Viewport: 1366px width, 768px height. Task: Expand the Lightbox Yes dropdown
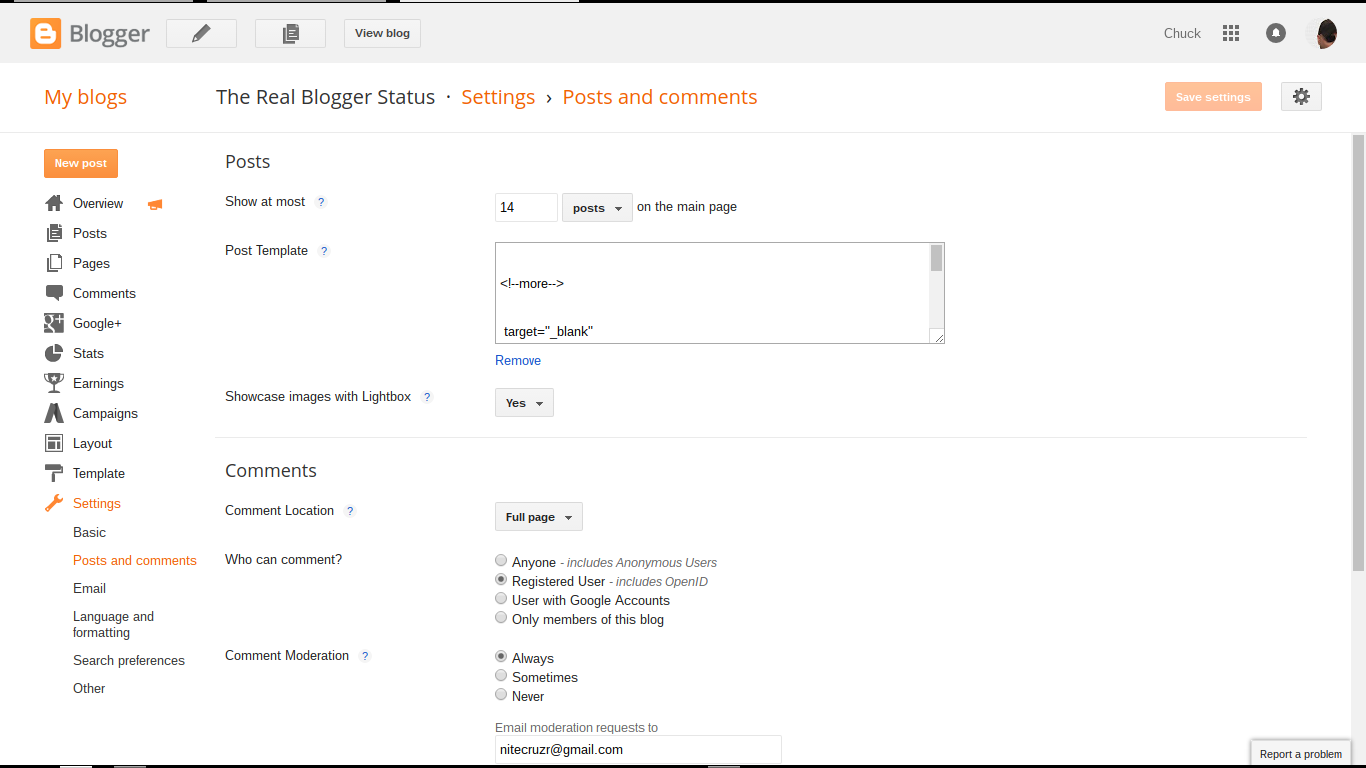(x=524, y=403)
